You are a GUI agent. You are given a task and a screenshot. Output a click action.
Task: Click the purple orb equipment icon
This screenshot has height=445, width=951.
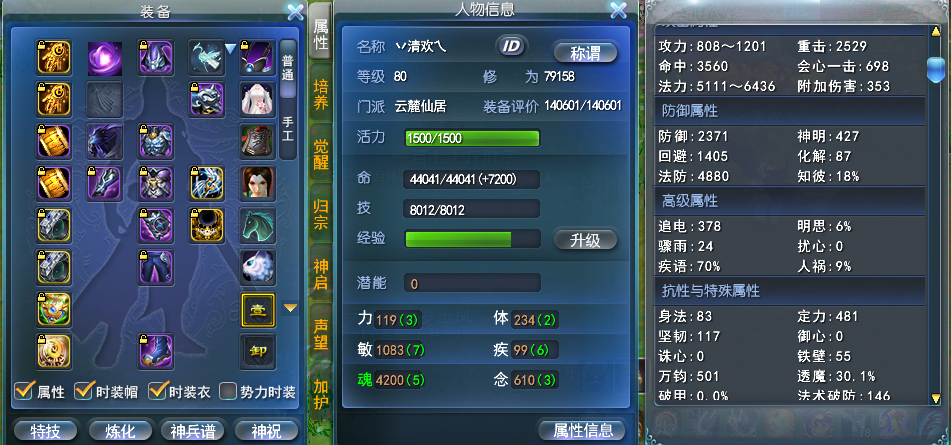[105, 58]
